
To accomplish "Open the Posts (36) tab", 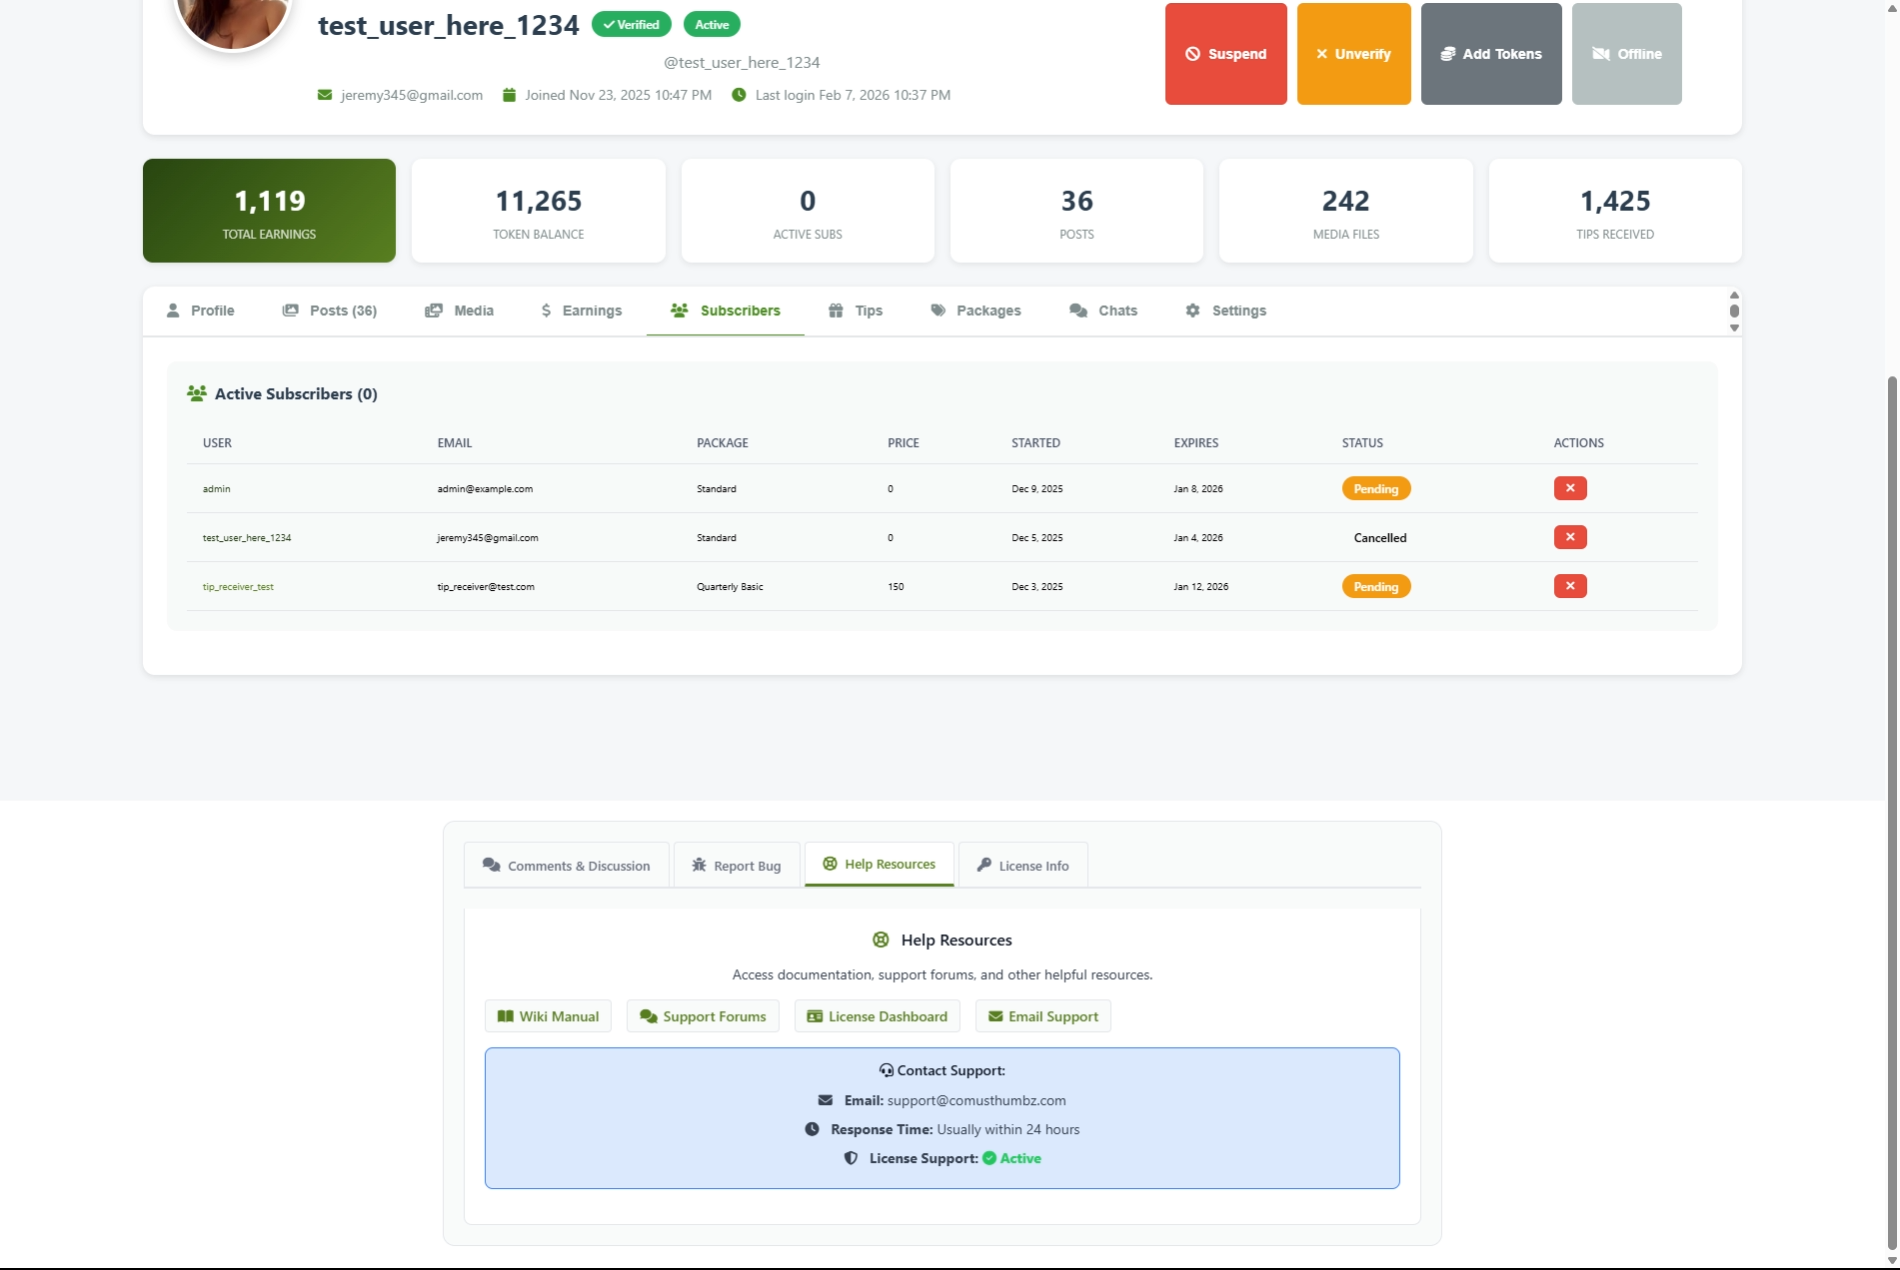I will (x=329, y=311).
